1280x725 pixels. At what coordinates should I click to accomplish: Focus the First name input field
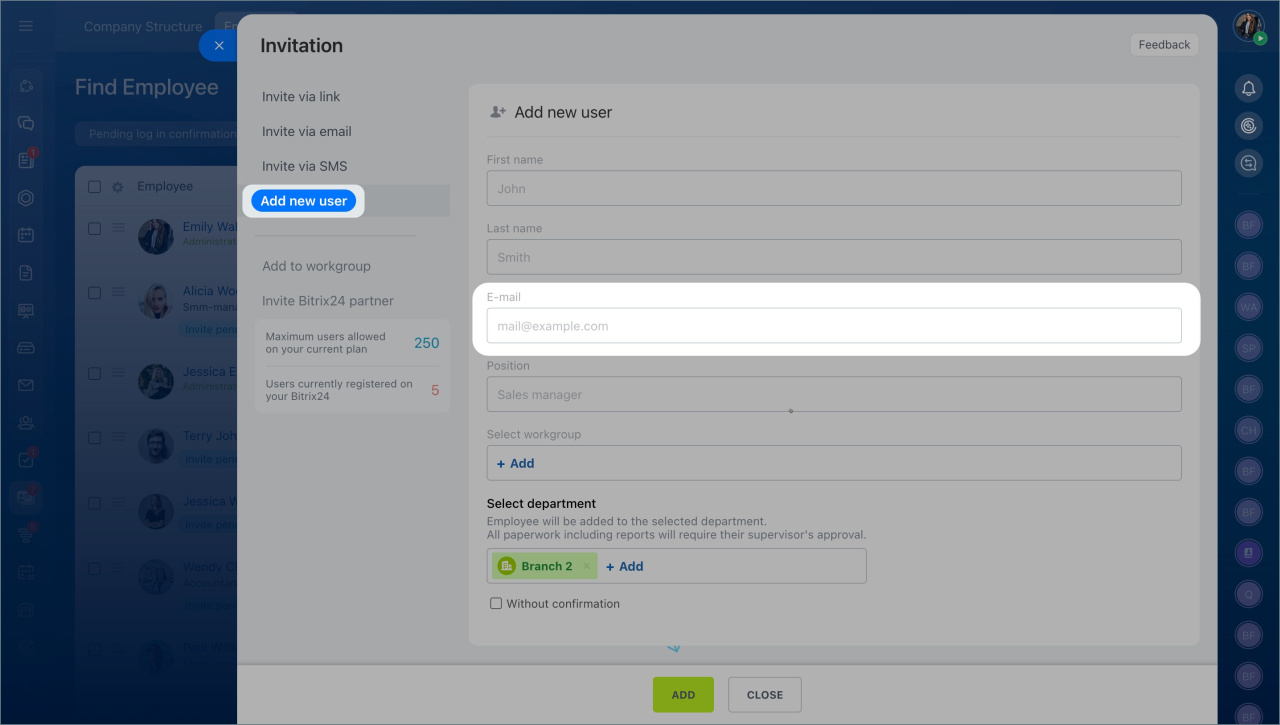[x=834, y=188]
